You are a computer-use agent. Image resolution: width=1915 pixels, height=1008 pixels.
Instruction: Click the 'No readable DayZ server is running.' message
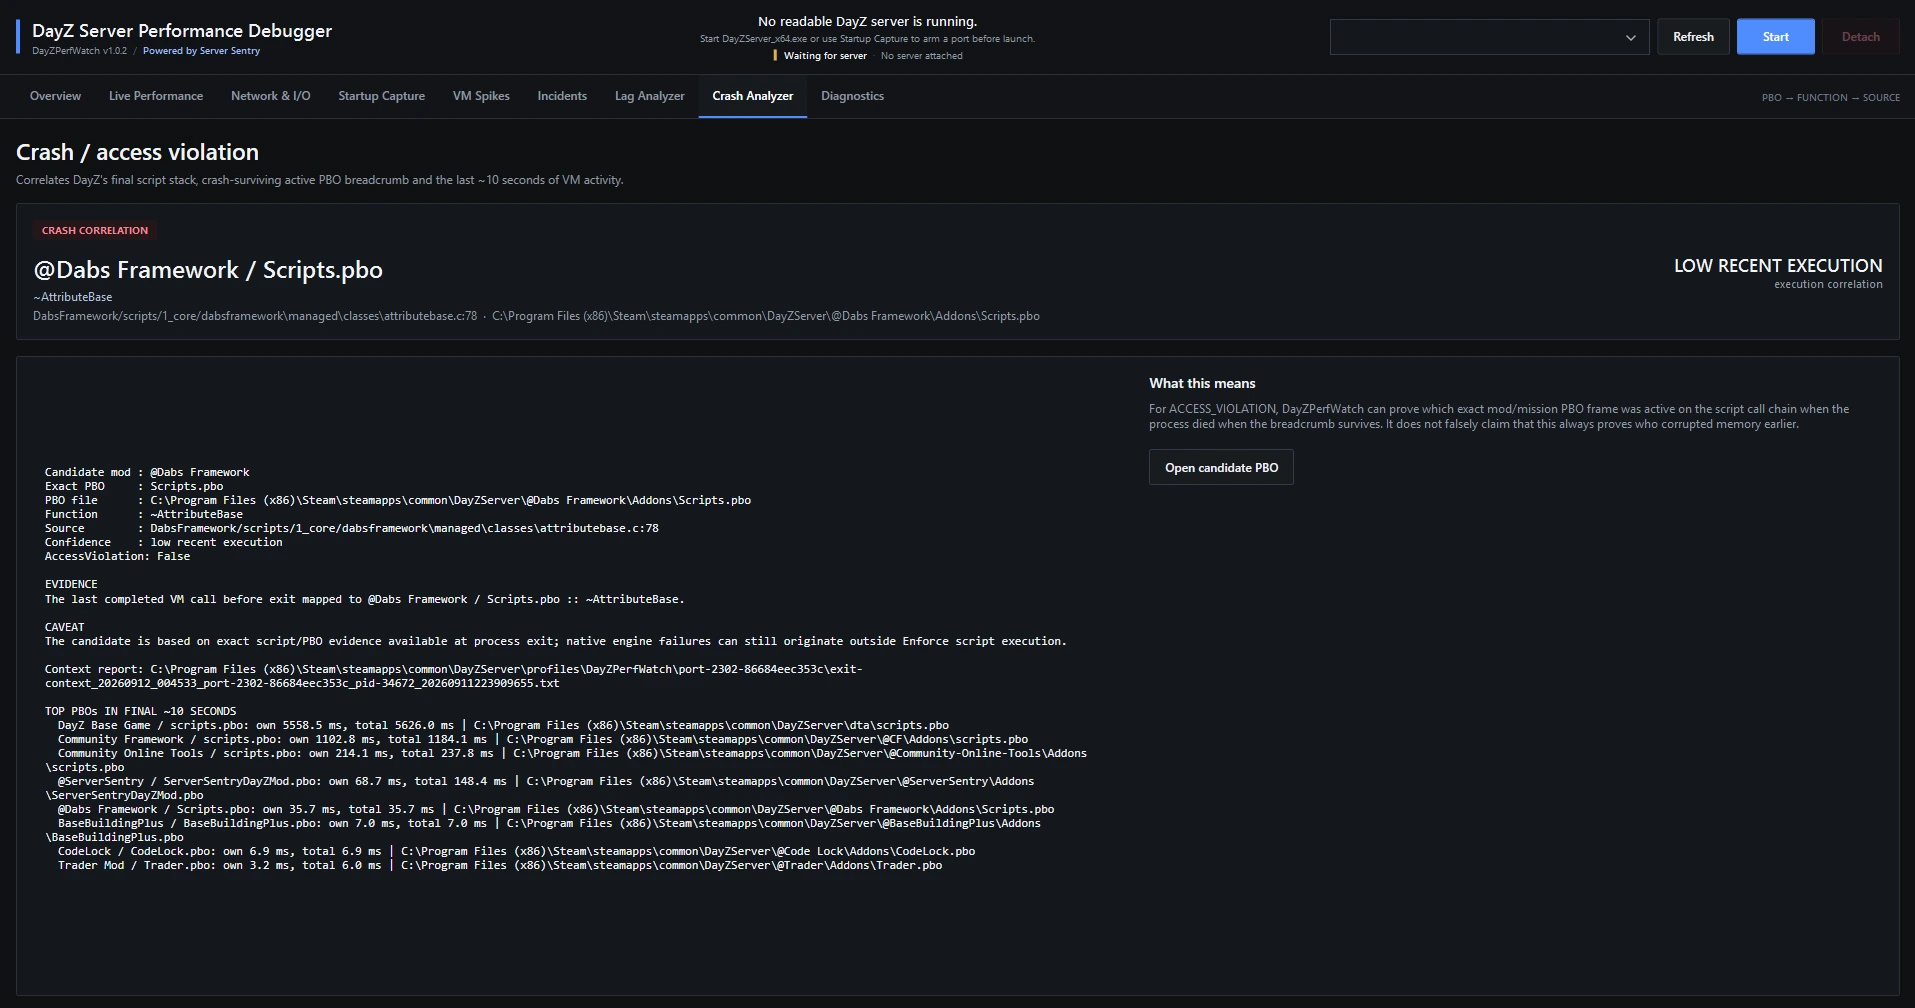[867, 22]
